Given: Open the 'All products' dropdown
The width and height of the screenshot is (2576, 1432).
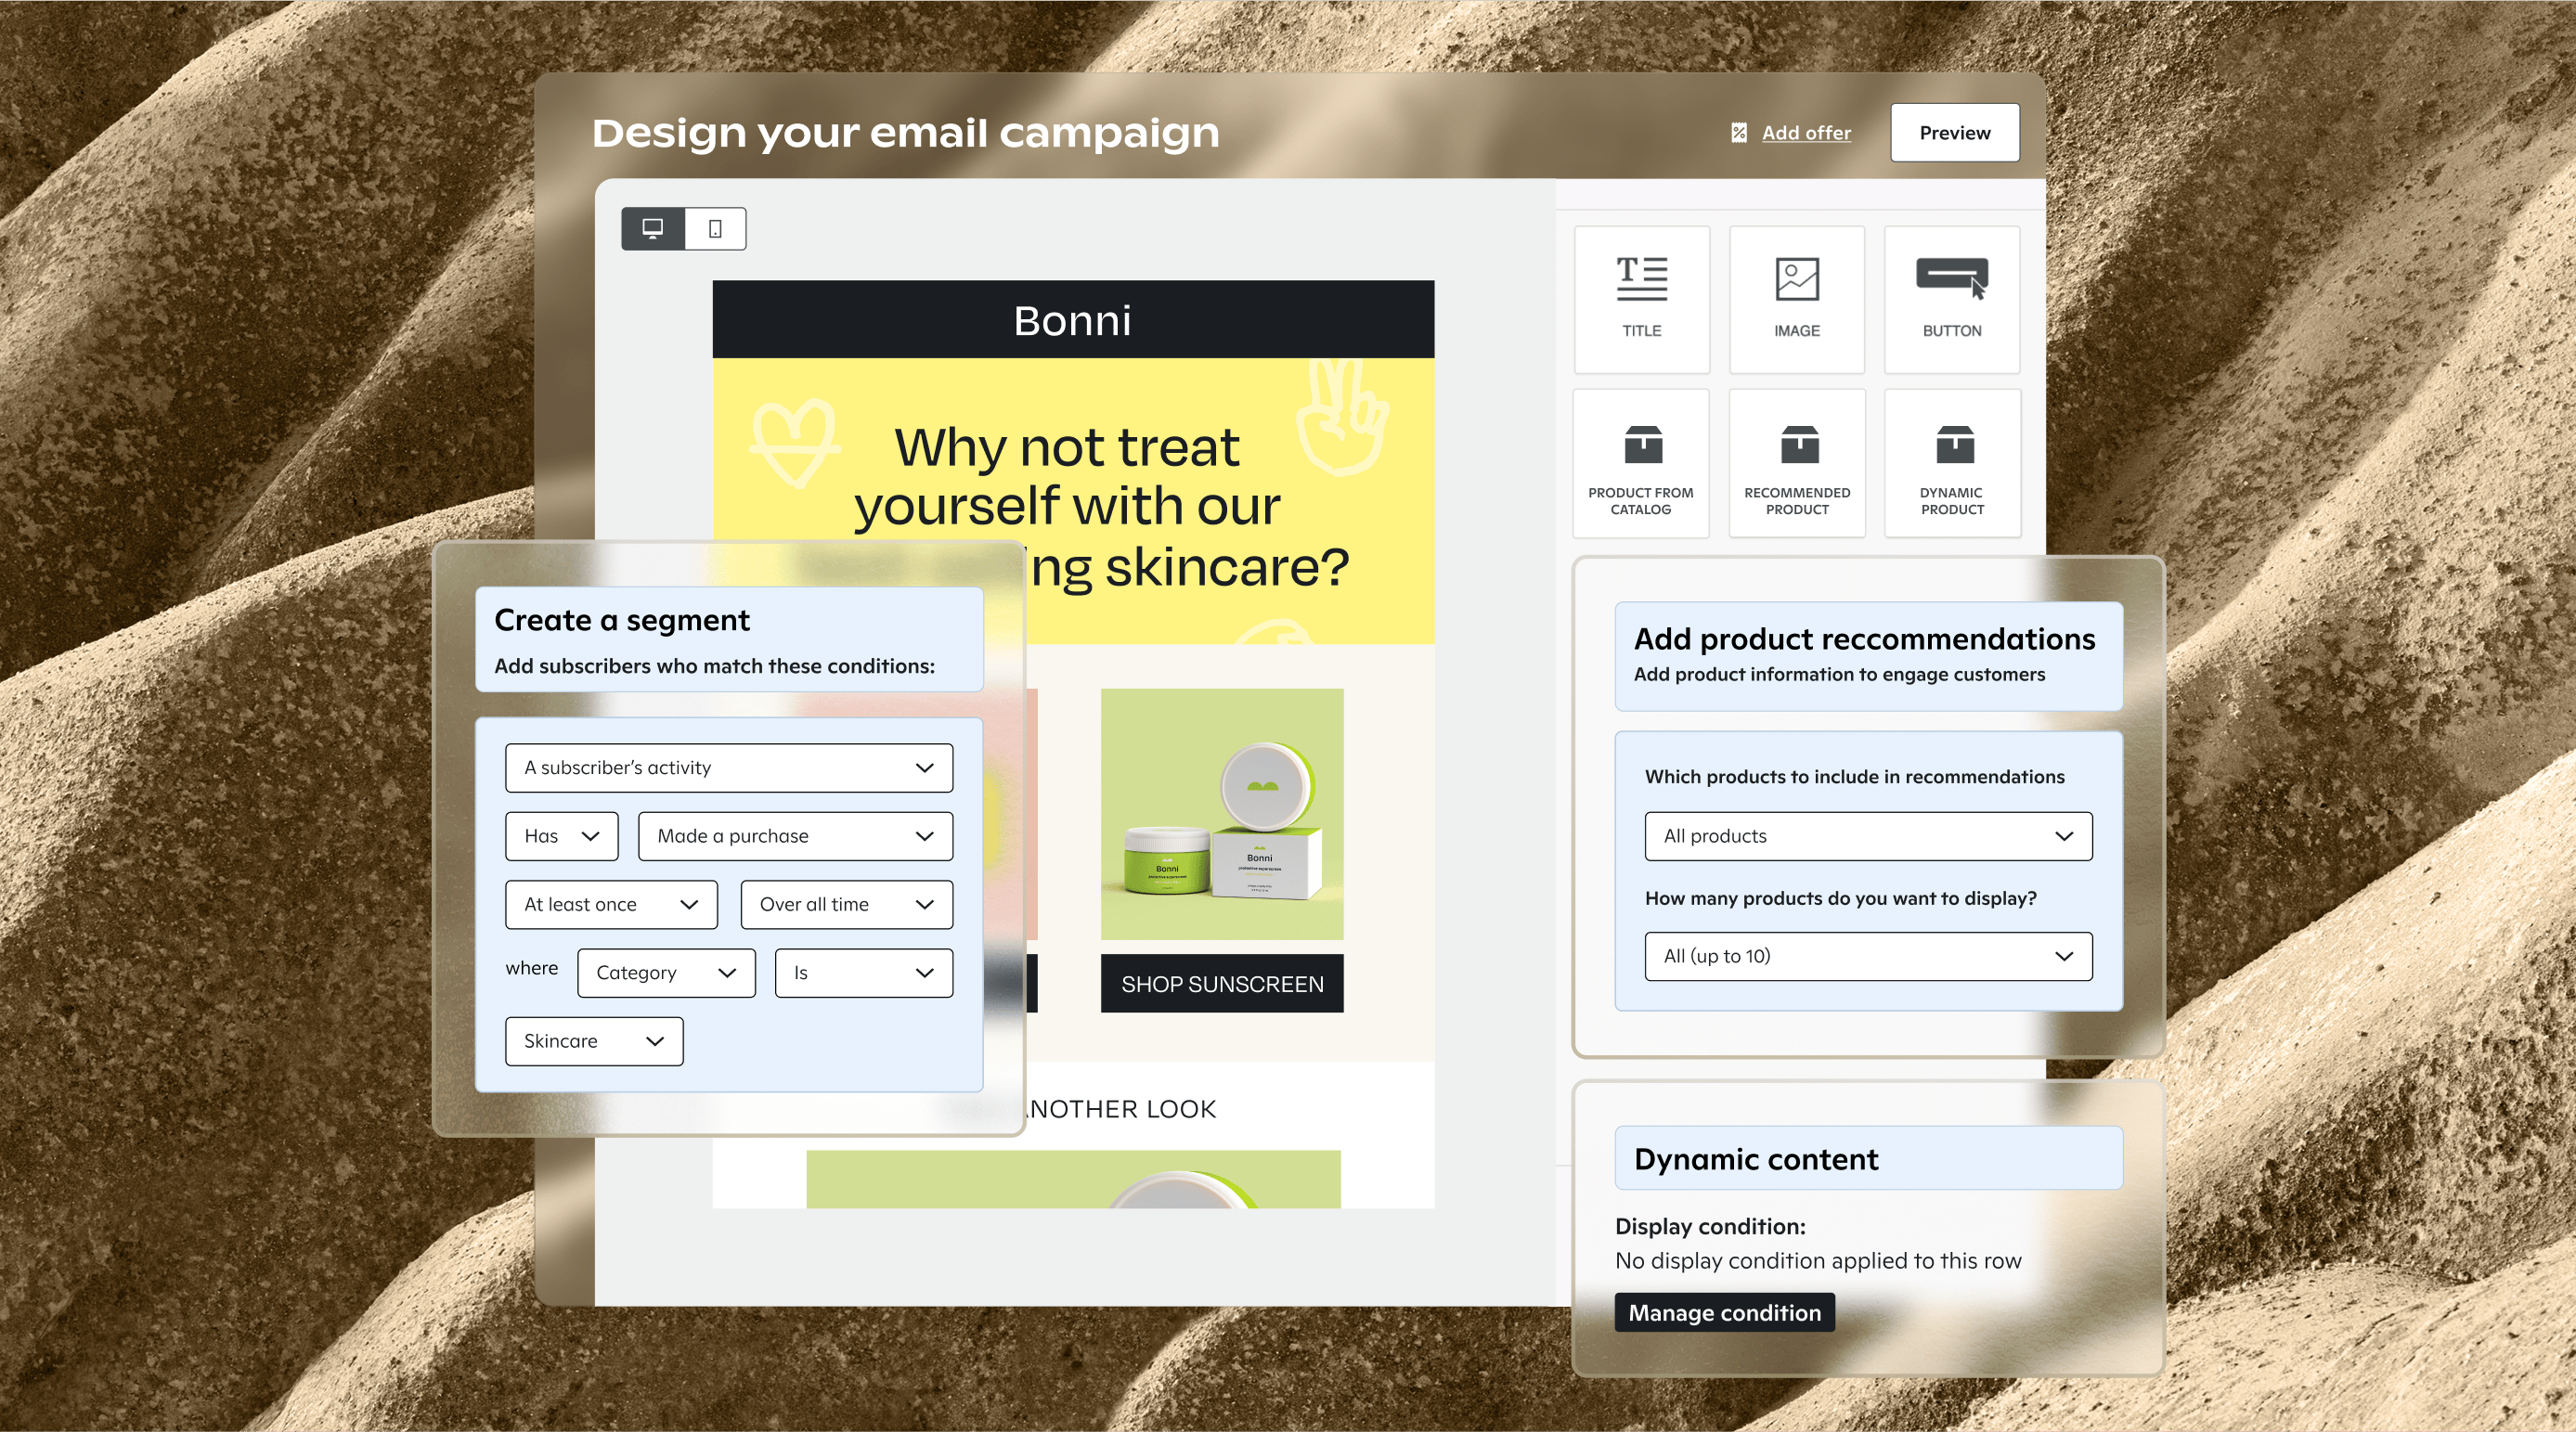Looking at the screenshot, I should click(x=1867, y=836).
